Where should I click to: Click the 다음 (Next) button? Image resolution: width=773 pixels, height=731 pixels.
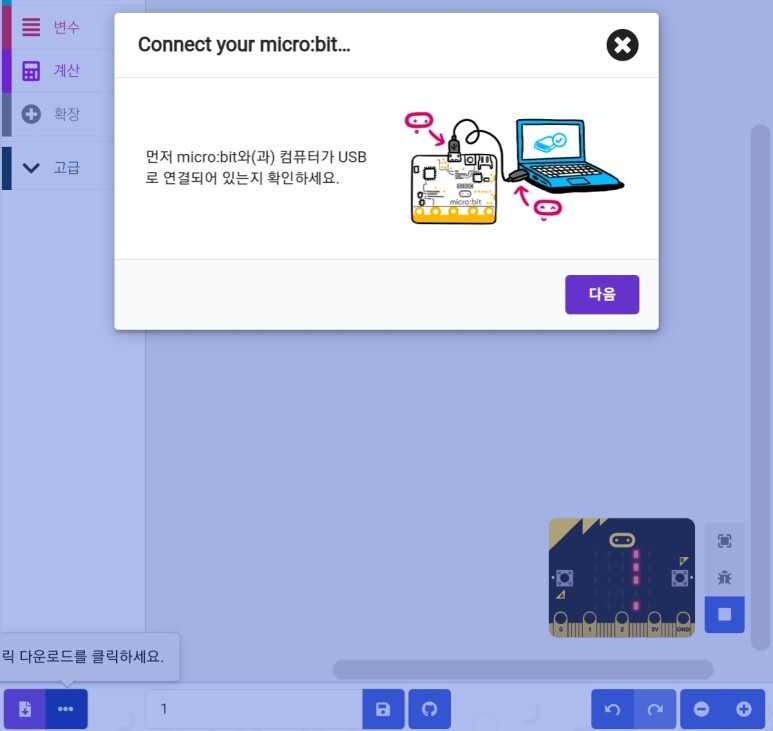[x=602, y=294]
